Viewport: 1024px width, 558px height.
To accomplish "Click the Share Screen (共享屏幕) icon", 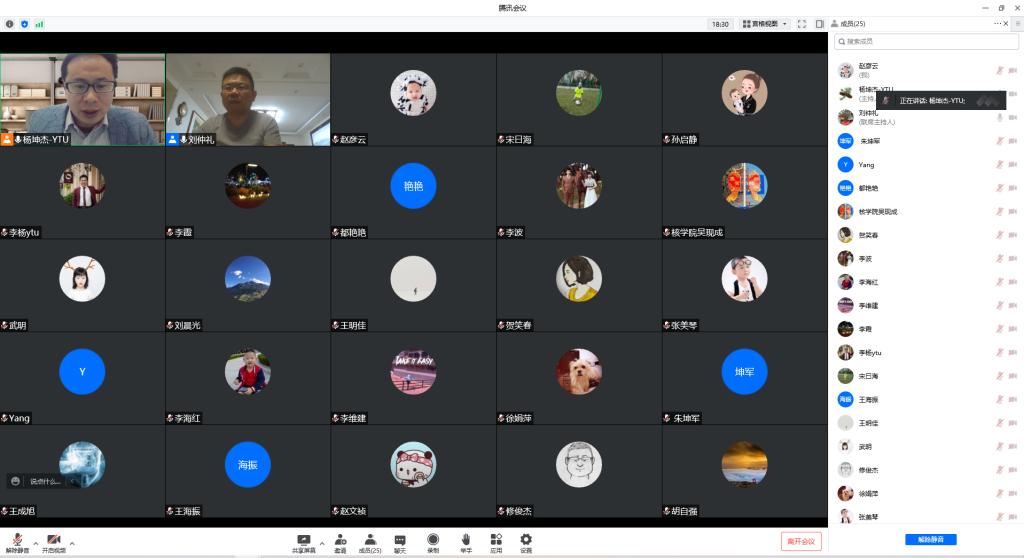I will pyautogui.click(x=304, y=540).
